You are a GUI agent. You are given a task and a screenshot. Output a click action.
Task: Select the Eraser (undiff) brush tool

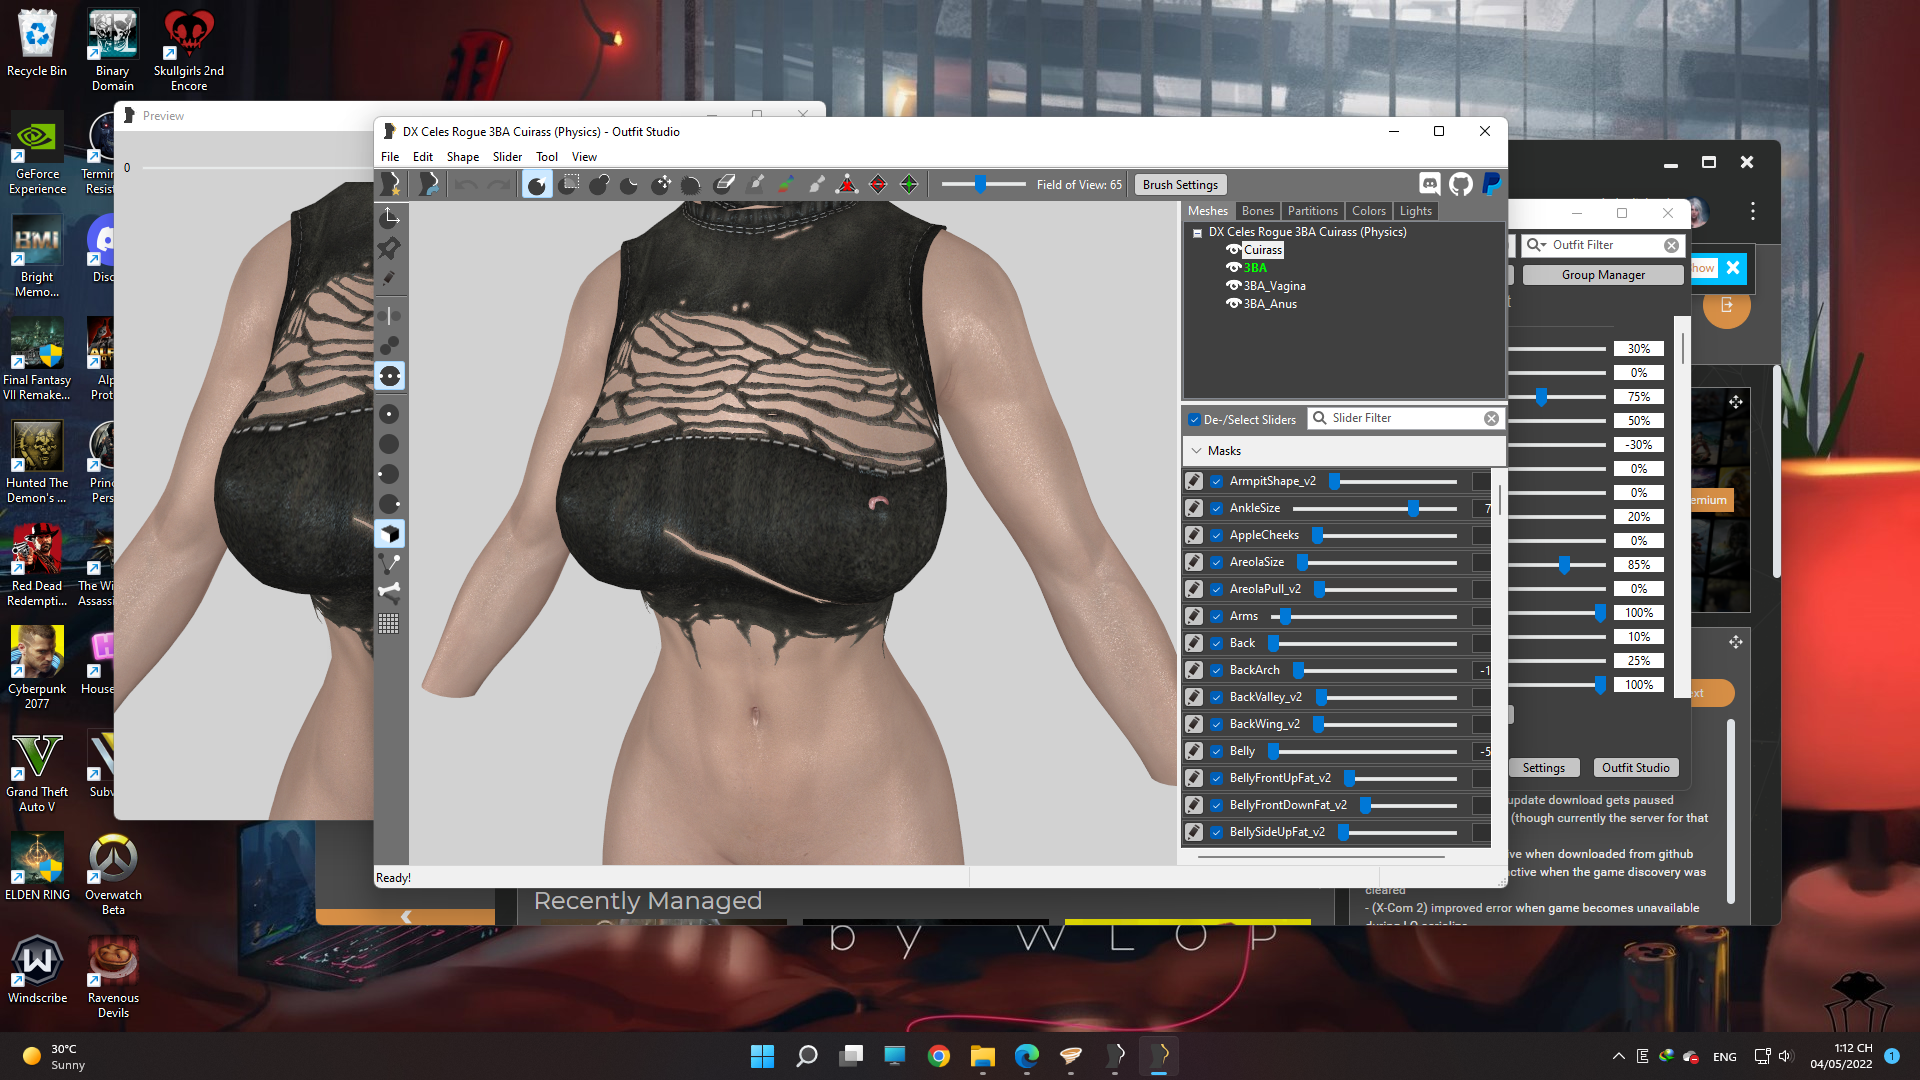(x=725, y=184)
